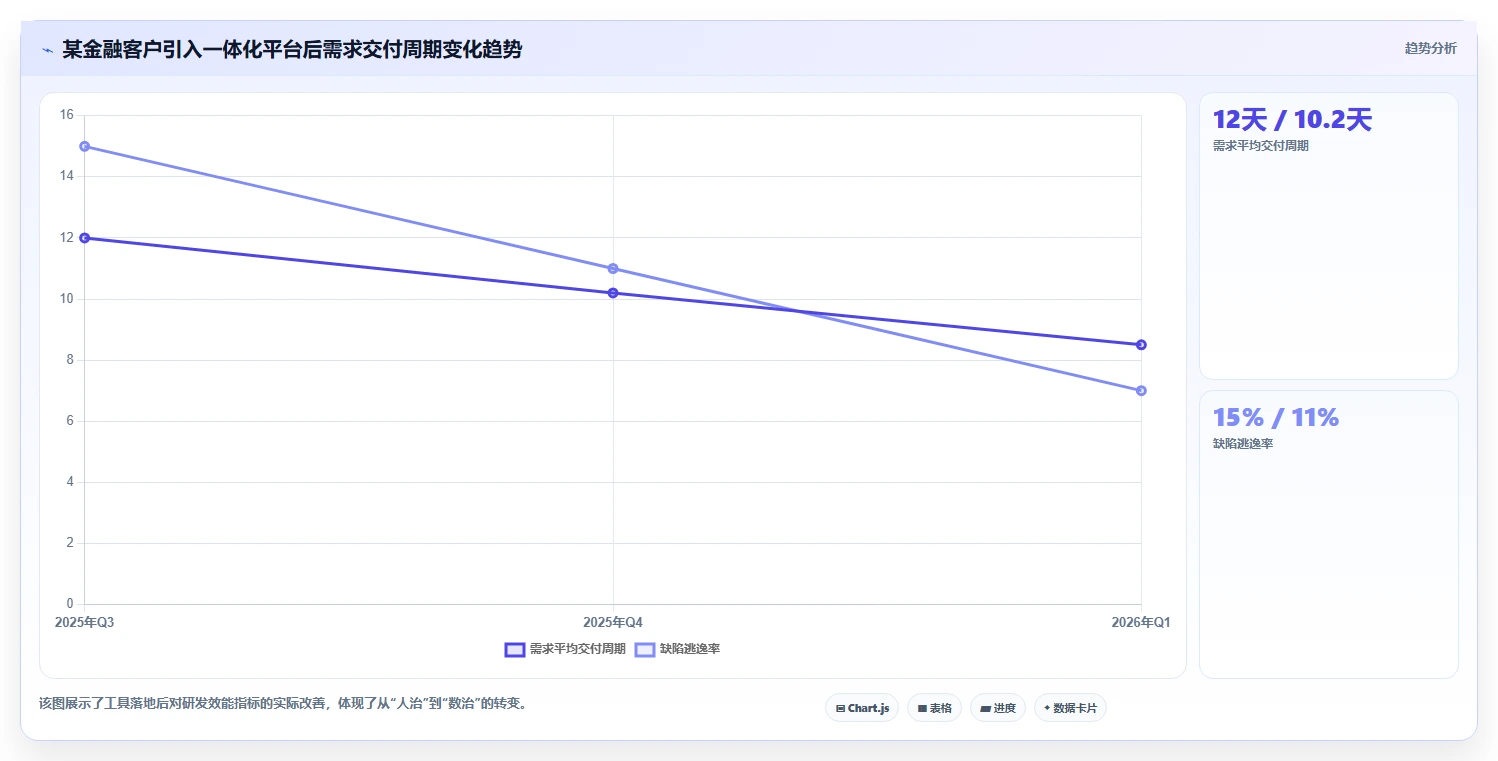Click the description text below the chart
The height and width of the screenshot is (761, 1498).
click(283, 703)
